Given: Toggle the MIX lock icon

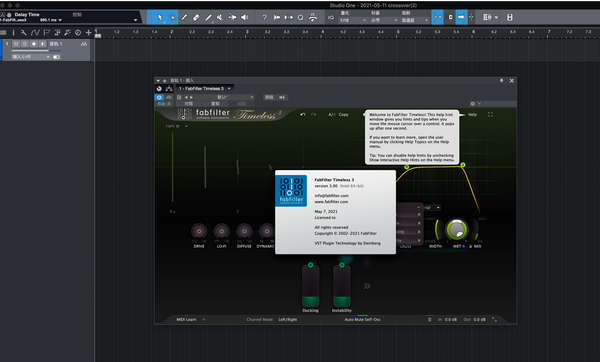Looking at the screenshot, I should [471, 246].
